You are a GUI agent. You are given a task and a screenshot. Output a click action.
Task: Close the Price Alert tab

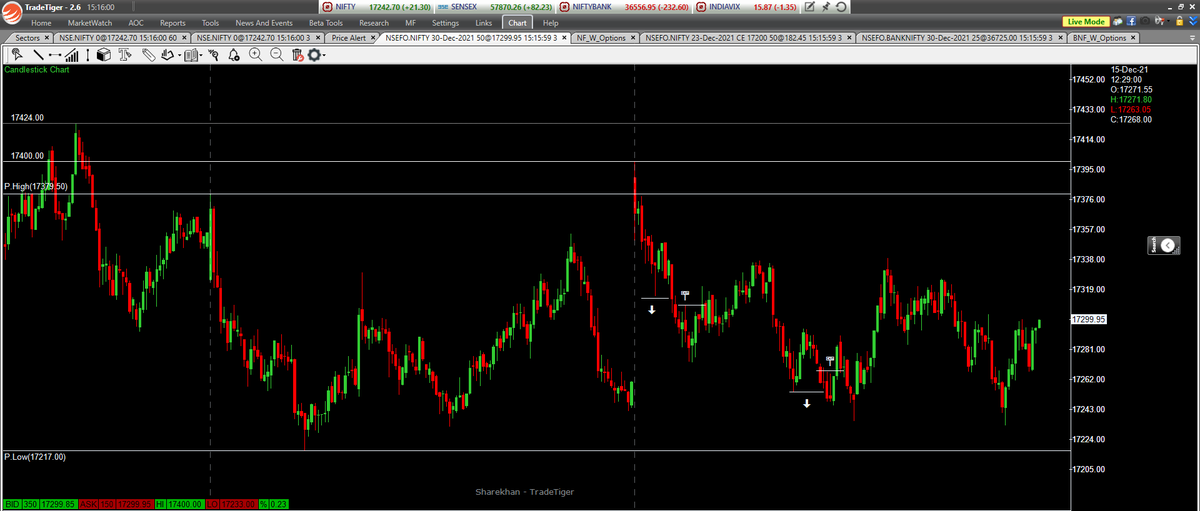click(375, 38)
